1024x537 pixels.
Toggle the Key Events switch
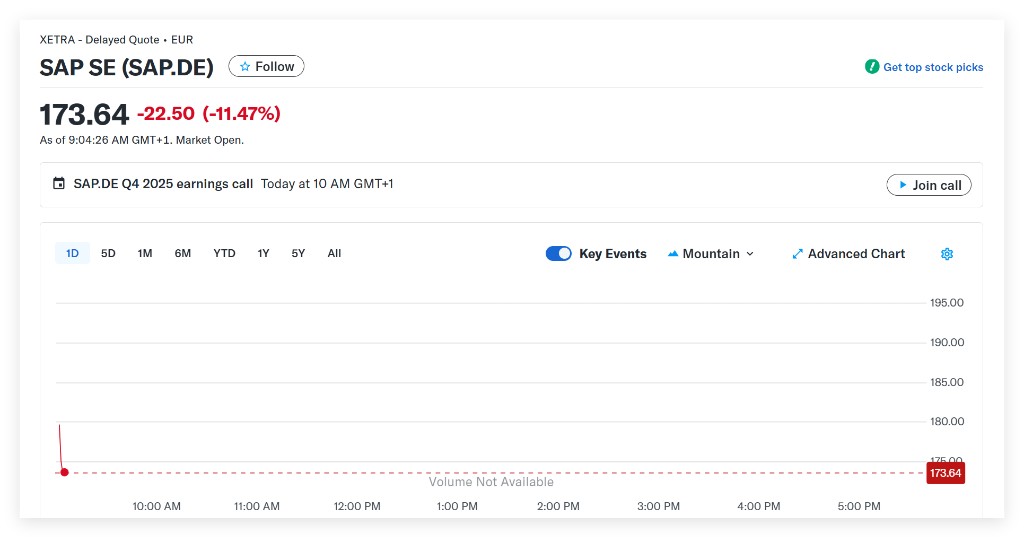[558, 254]
